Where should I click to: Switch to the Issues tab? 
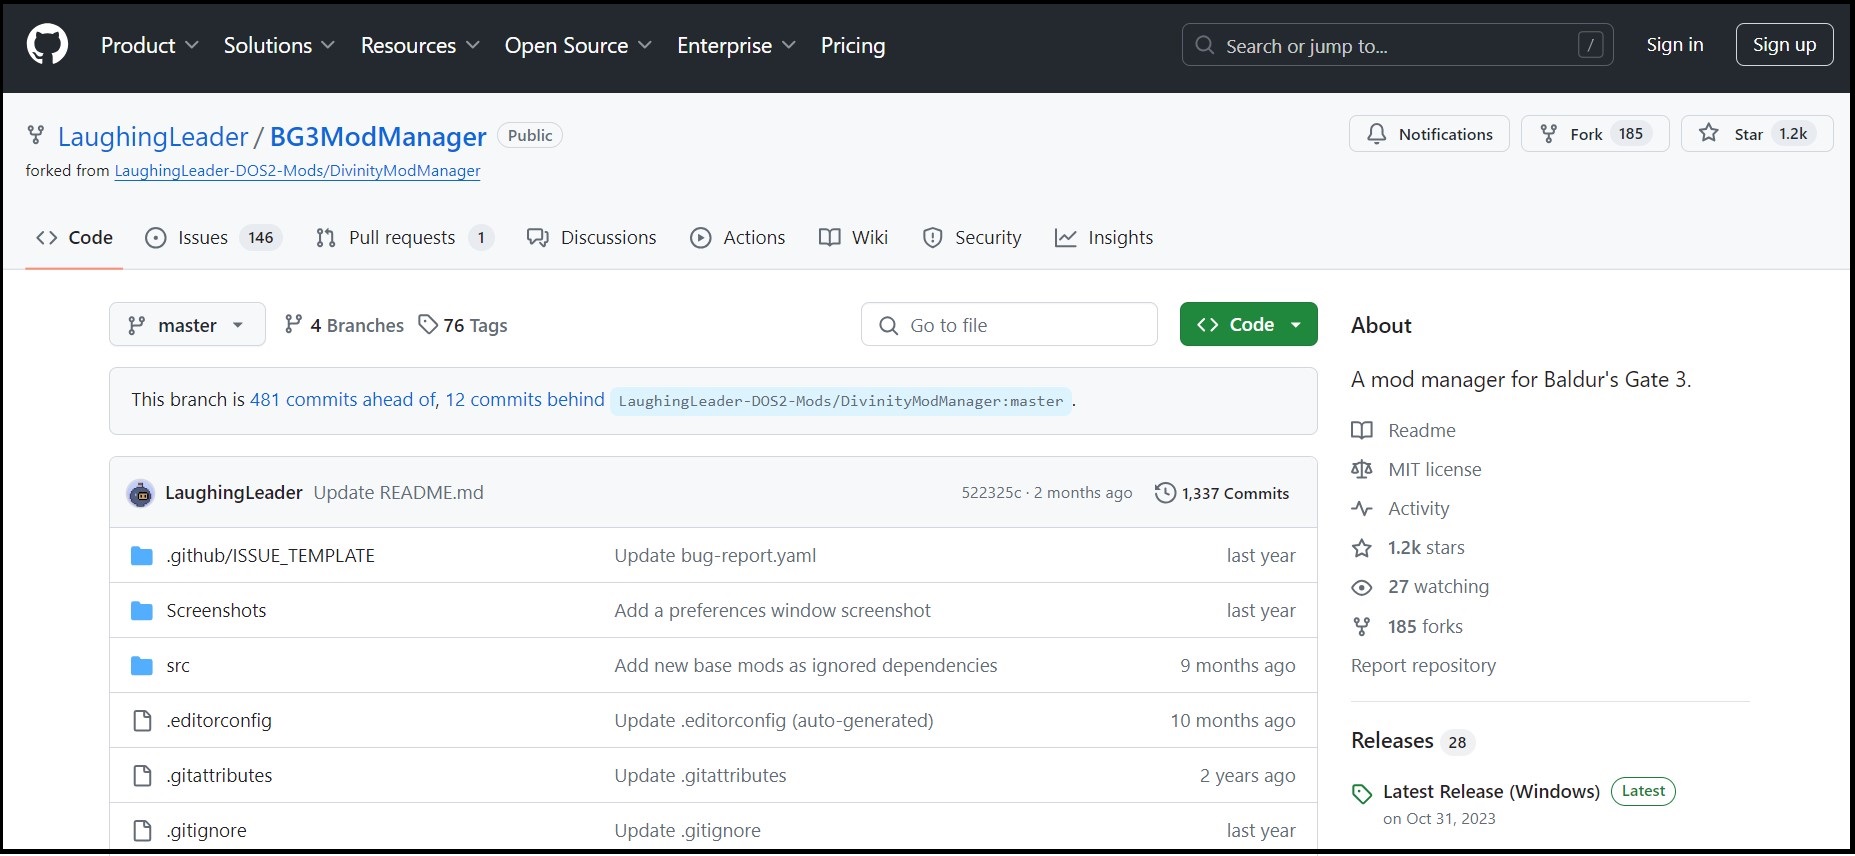(202, 238)
